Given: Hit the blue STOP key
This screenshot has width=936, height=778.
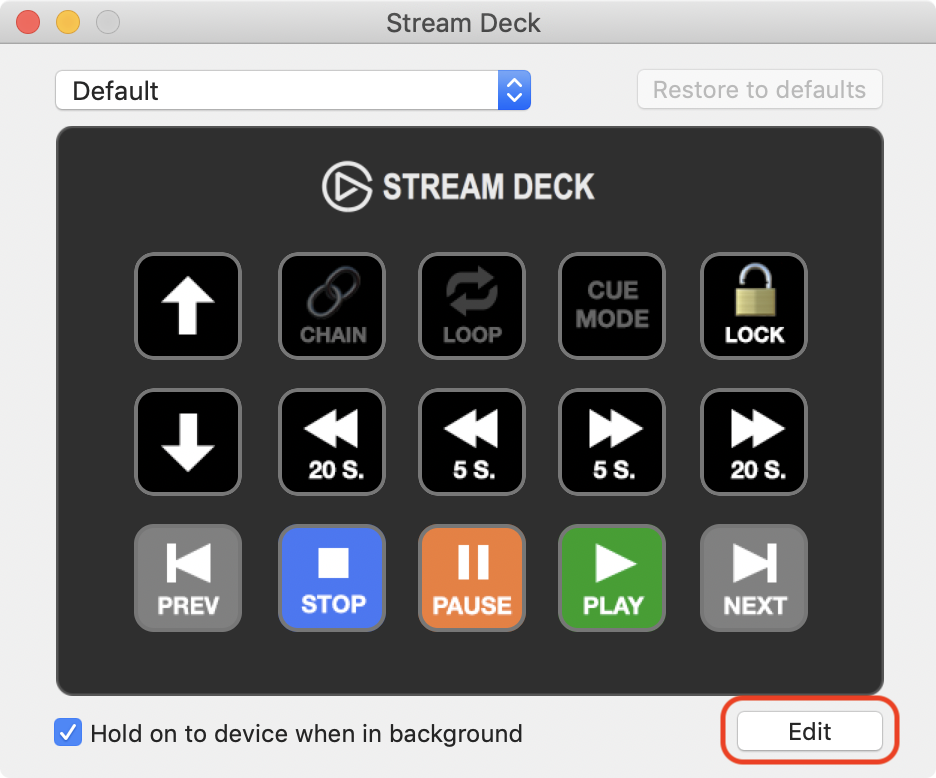Looking at the screenshot, I should pyautogui.click(x=332, y=578).
